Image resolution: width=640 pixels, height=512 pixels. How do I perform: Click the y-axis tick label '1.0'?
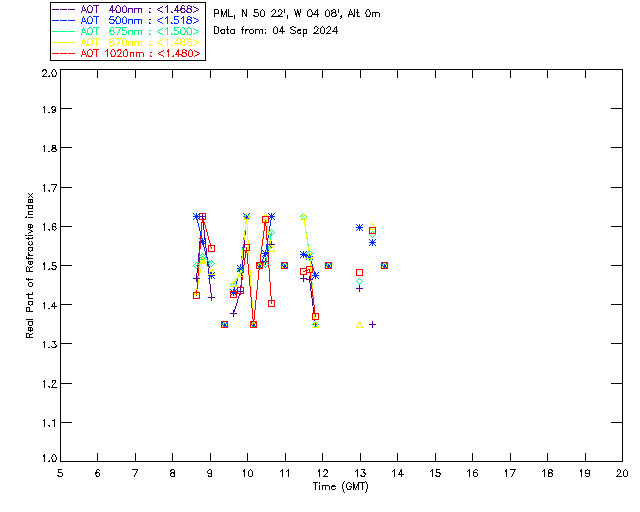[49, 458]
